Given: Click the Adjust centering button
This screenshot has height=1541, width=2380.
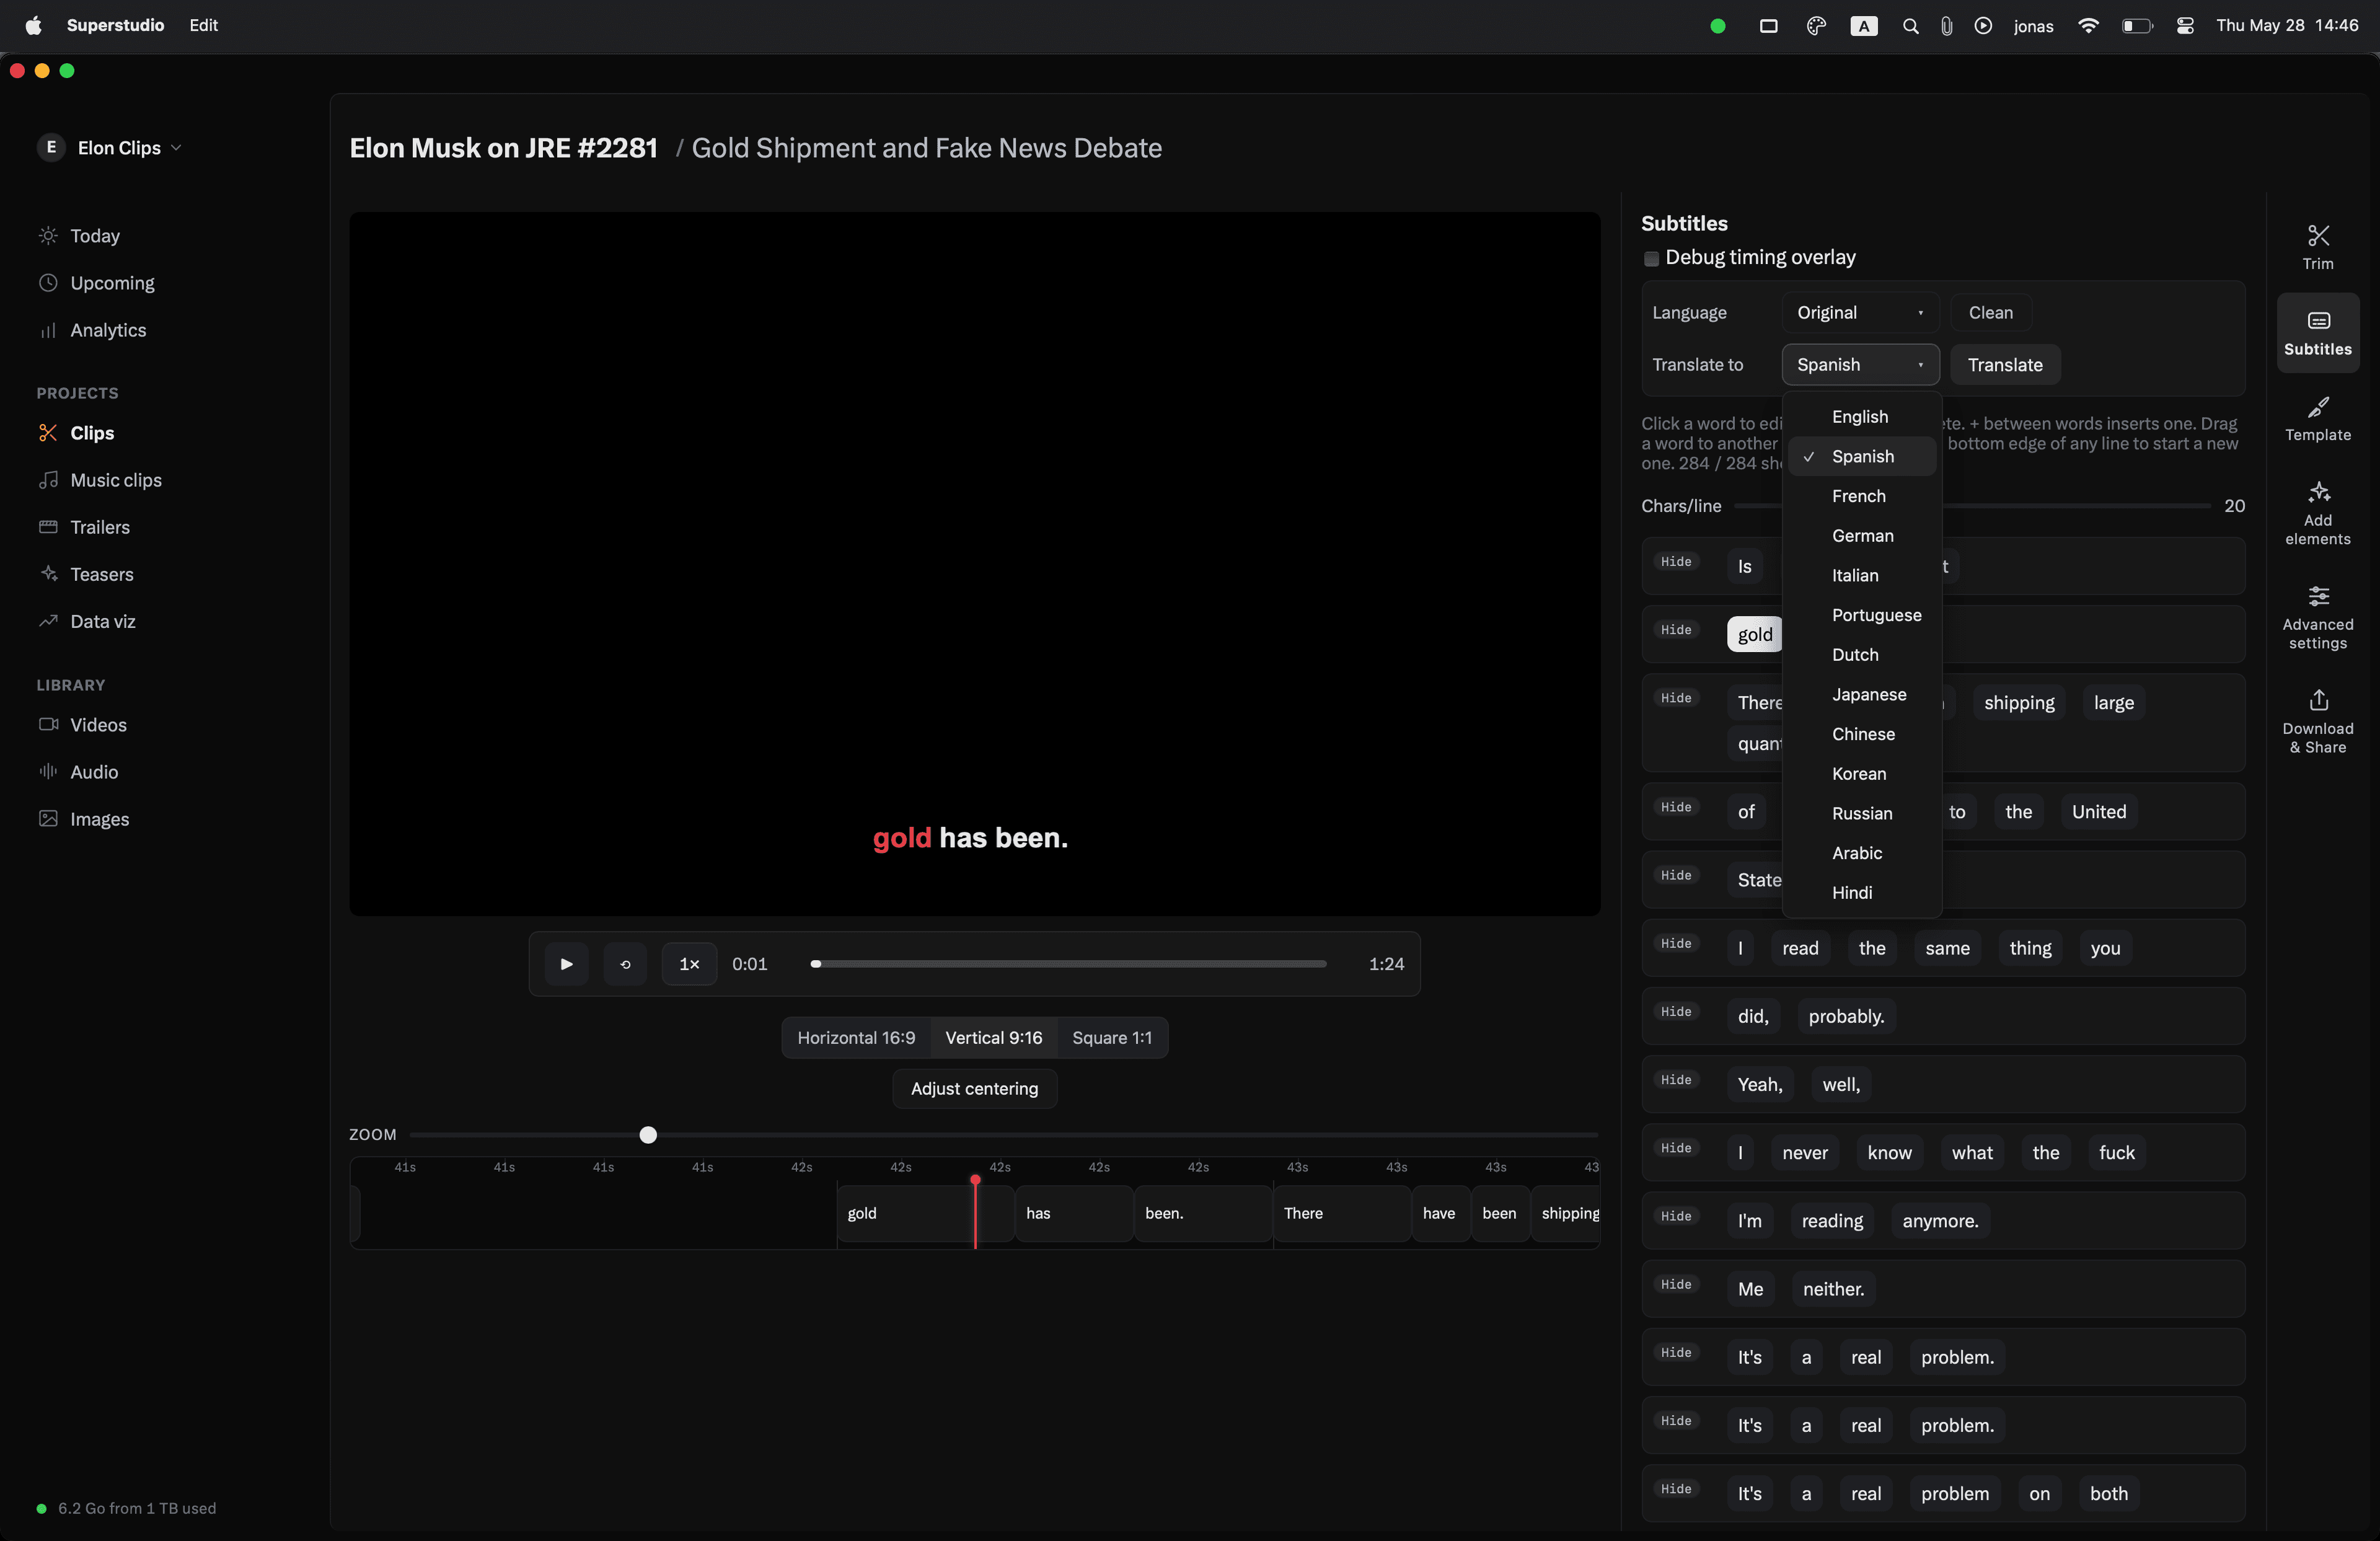Looking at the screenshot, I should [x=974, y=1088].
